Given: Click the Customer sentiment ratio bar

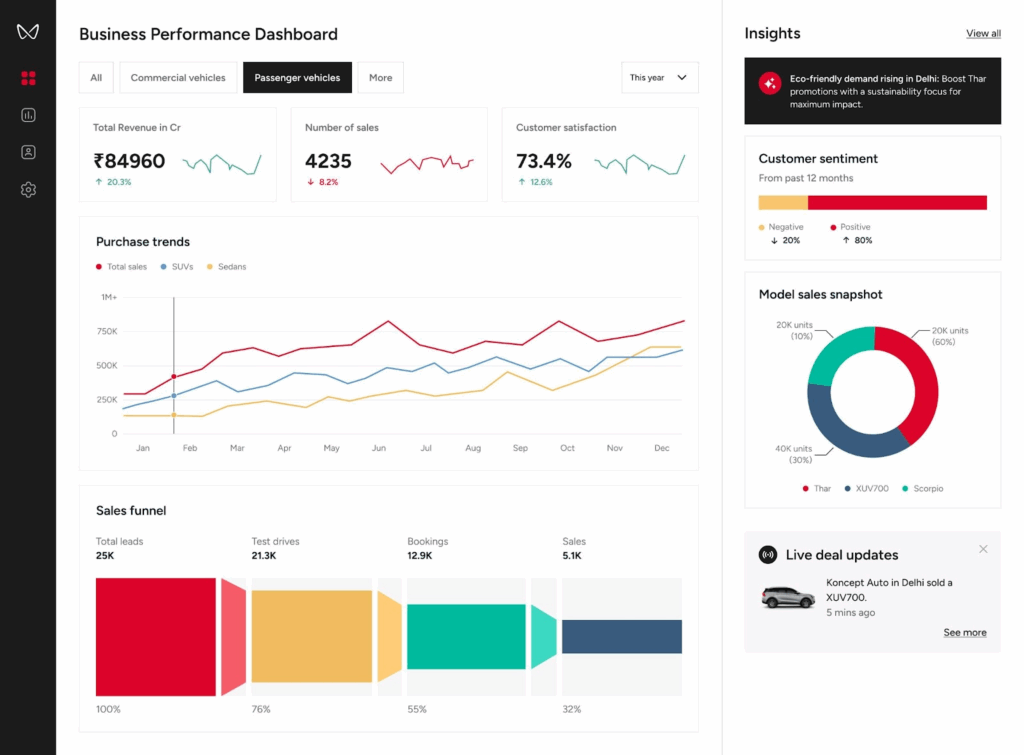Looking at the screenshot, I should click(x=872, y=204).
